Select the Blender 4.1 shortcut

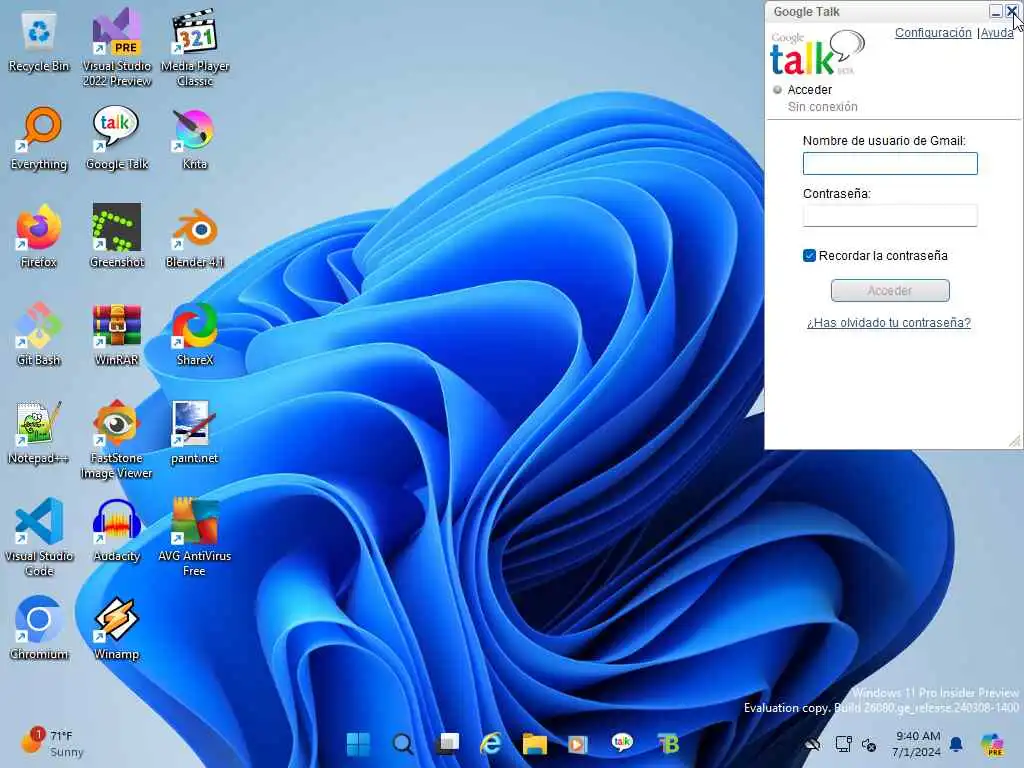195,238
